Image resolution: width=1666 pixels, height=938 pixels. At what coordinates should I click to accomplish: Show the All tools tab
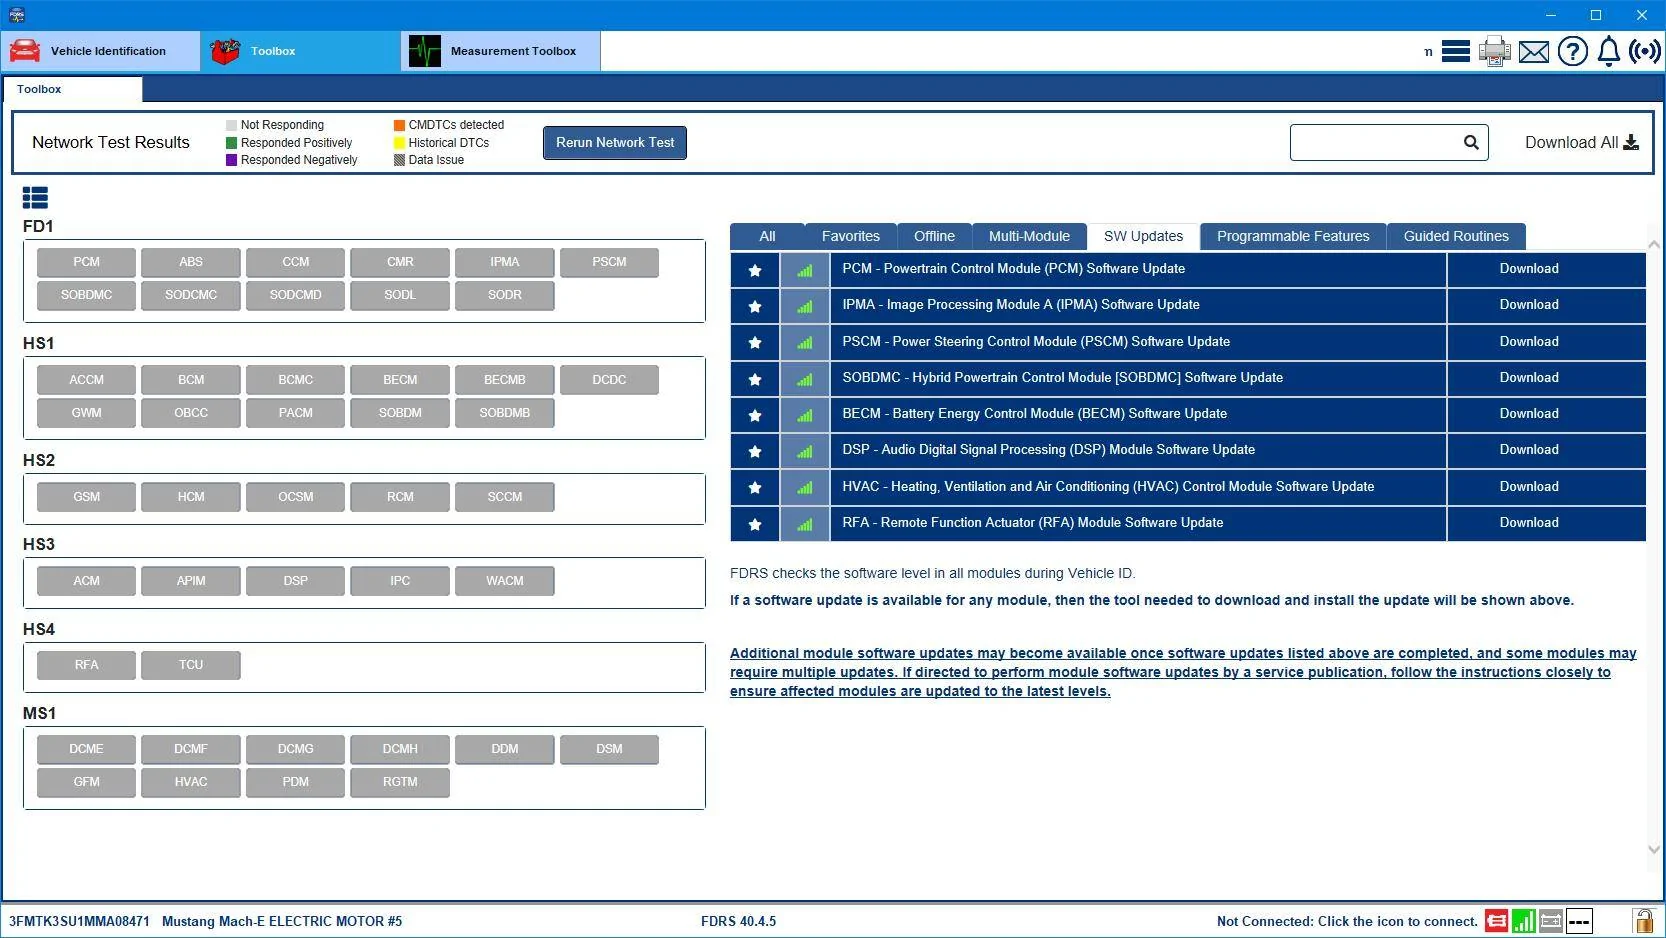coord(767,236)
